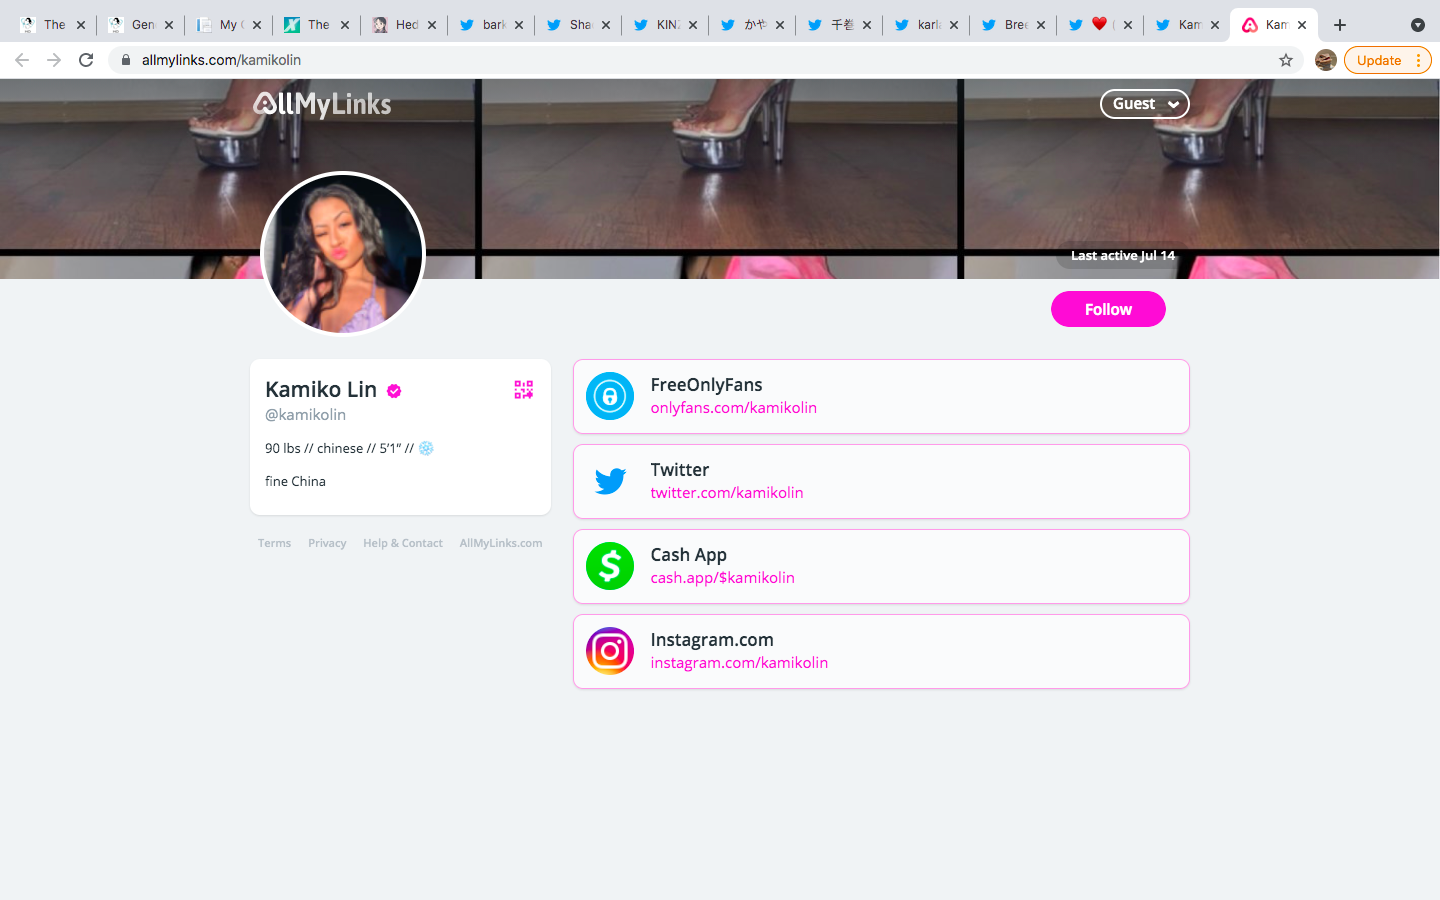Switch to the 'KIN' Twitter tab
Screen dimensions: 1440x900
[663, 25]
